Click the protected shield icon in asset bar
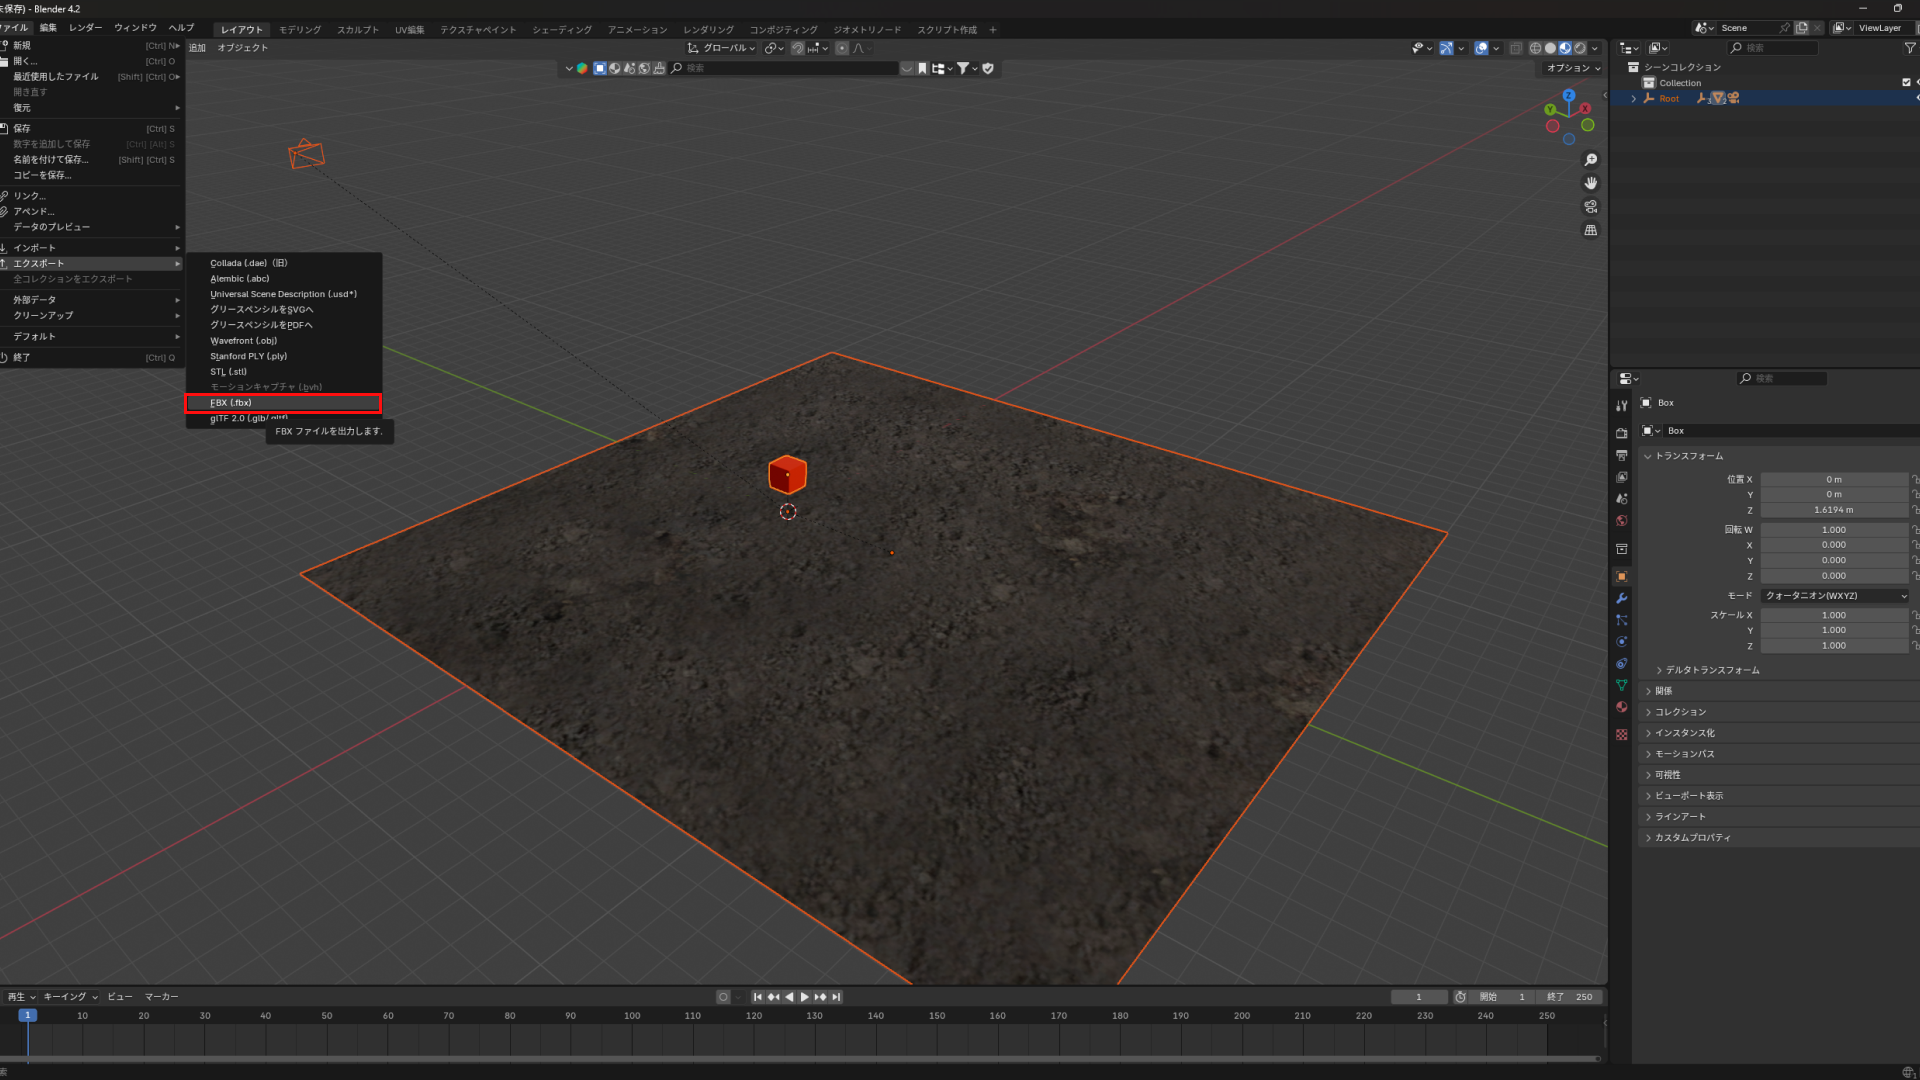This screenshot has height=1080, width=1920. click(x=988, y=69)
